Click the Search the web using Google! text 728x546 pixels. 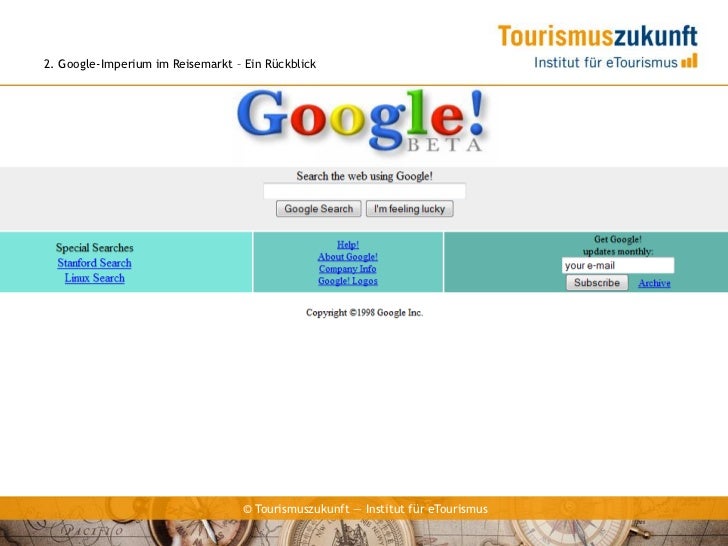click(x=364, y=176)
